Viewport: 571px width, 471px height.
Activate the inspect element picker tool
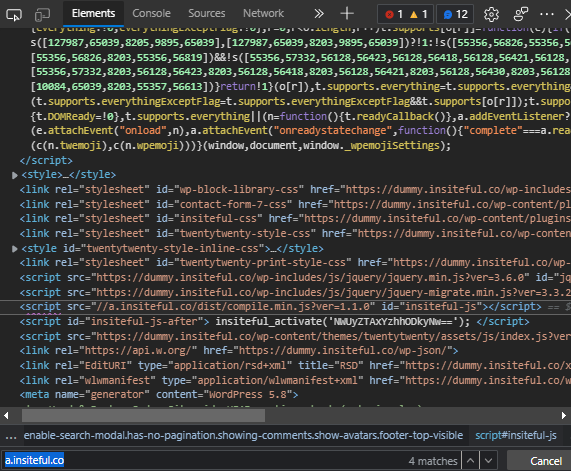pos(14,15)
